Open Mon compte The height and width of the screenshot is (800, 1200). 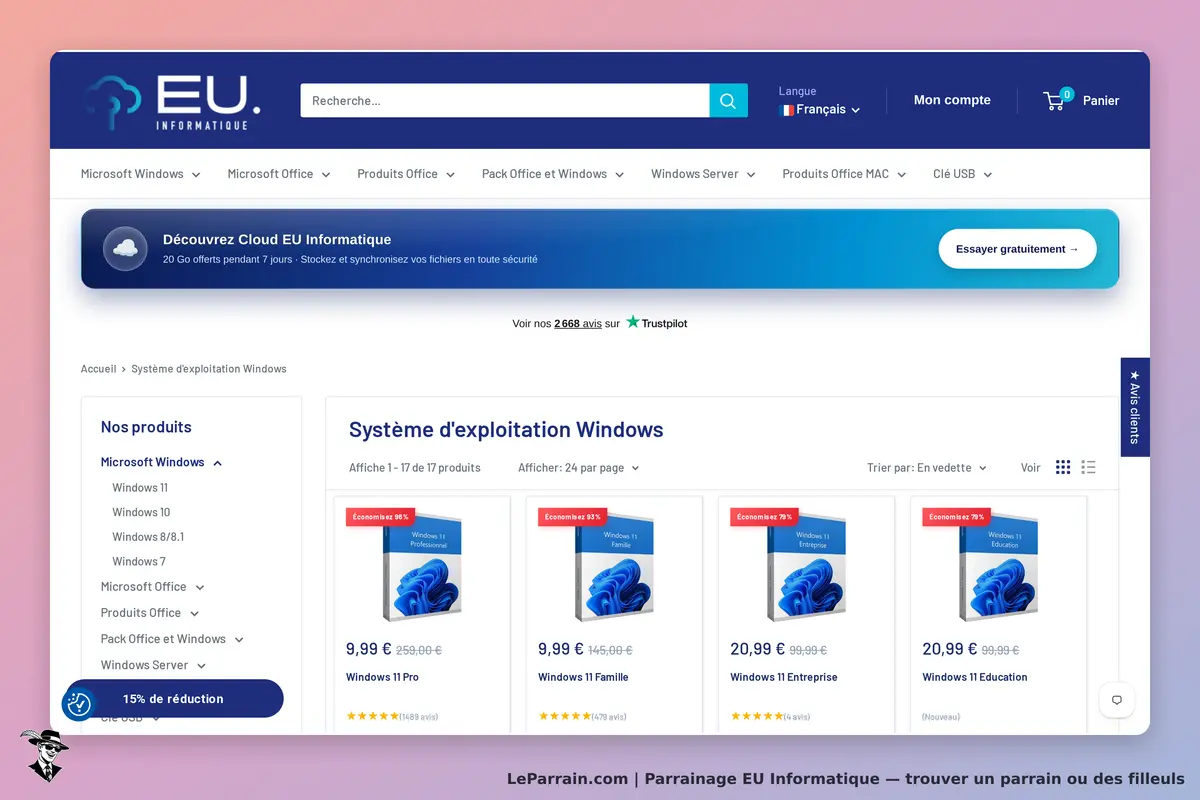[x=952, y=100]
